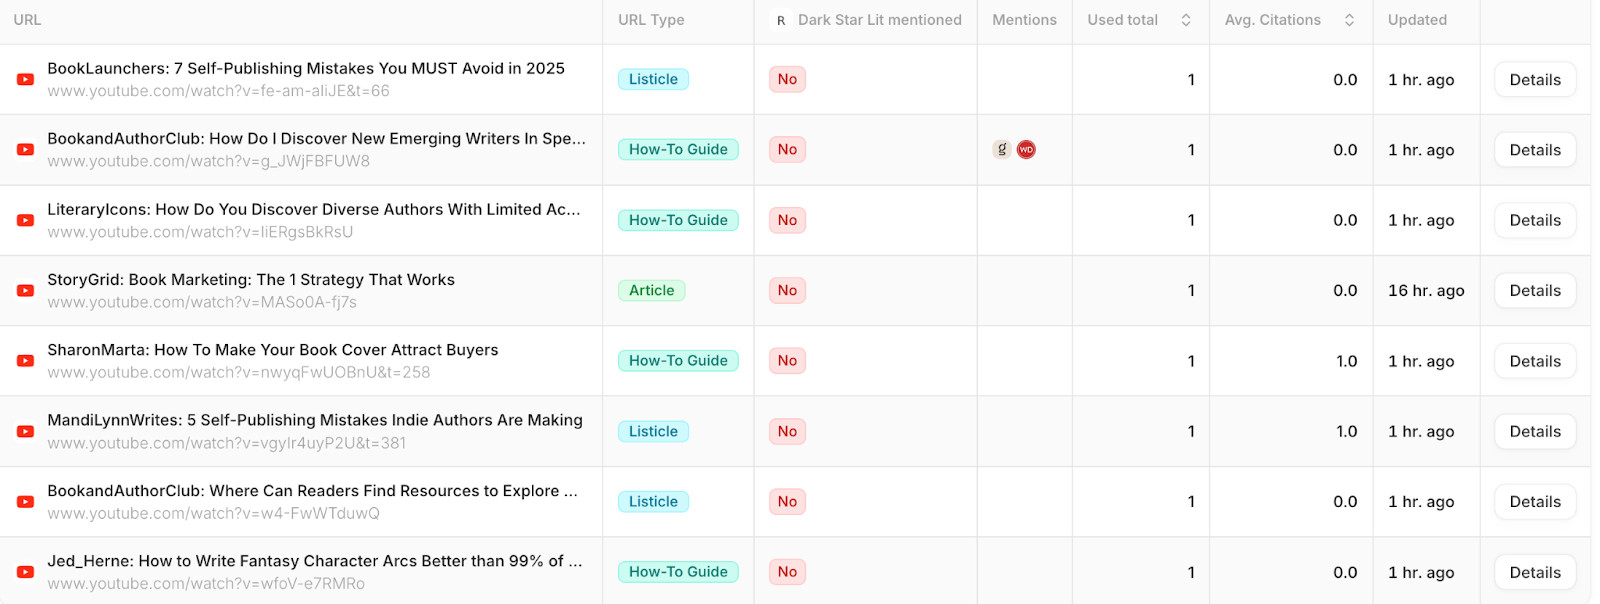Click the Listicle tag on MandiLynnWrites row
This screenshot has height=604, width=1600.
[x=653, y=432]
